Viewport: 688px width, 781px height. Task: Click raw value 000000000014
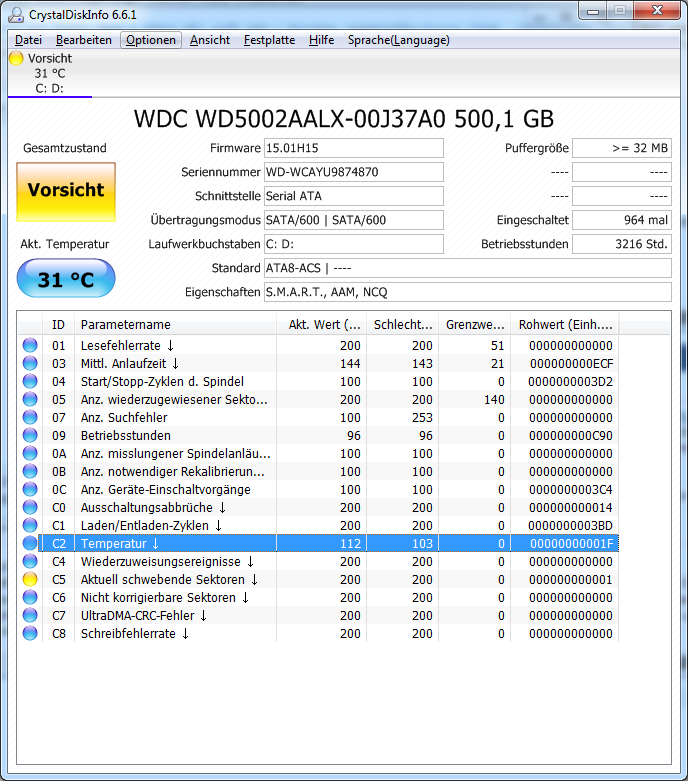(x=571, y=507)
